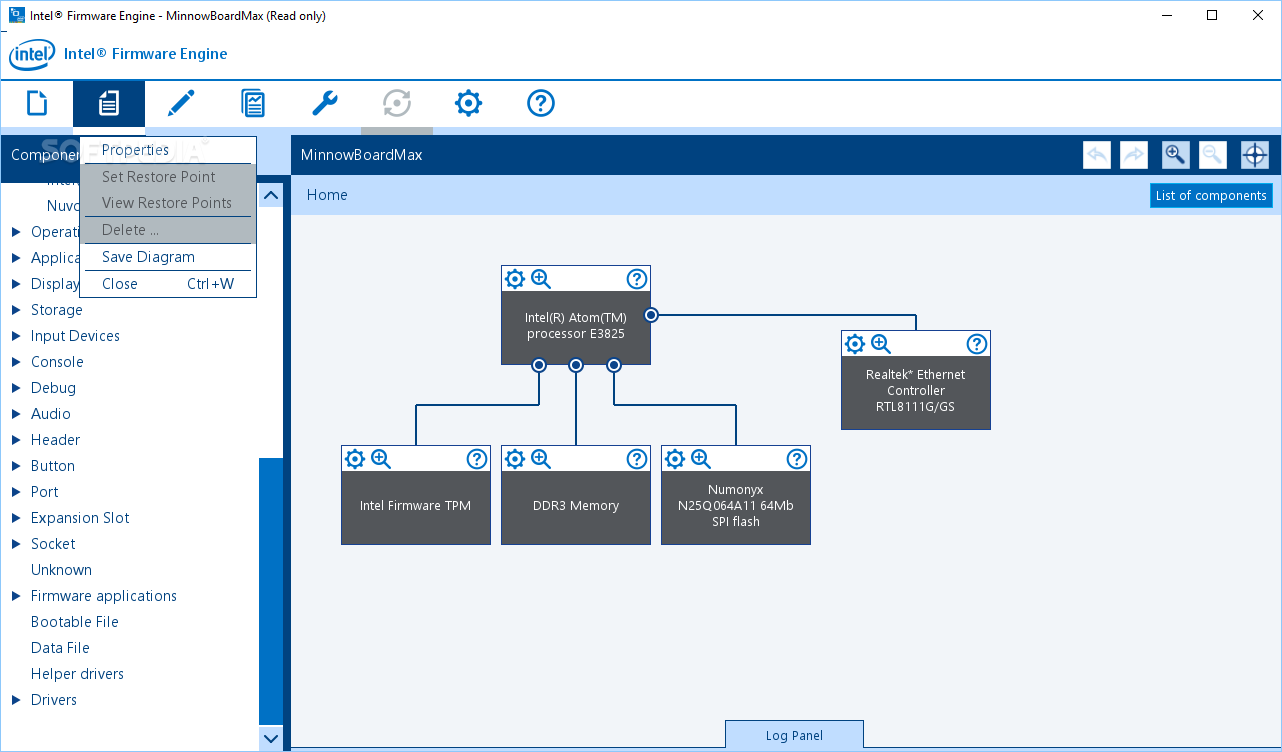Image resolution: width=1282 pixels, height=752 pixels.
Task: Select the pencil edit toolbar icon
Action: click(x=181, y=103)
